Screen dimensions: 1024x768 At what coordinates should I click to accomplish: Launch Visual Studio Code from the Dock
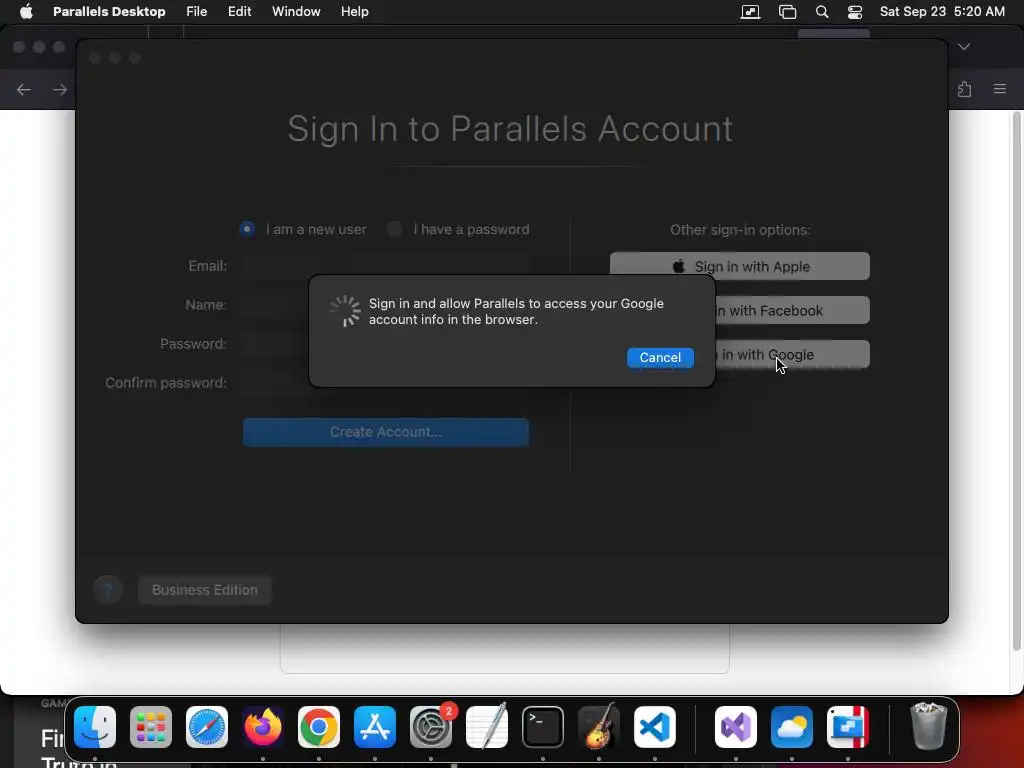pos(655,727)
